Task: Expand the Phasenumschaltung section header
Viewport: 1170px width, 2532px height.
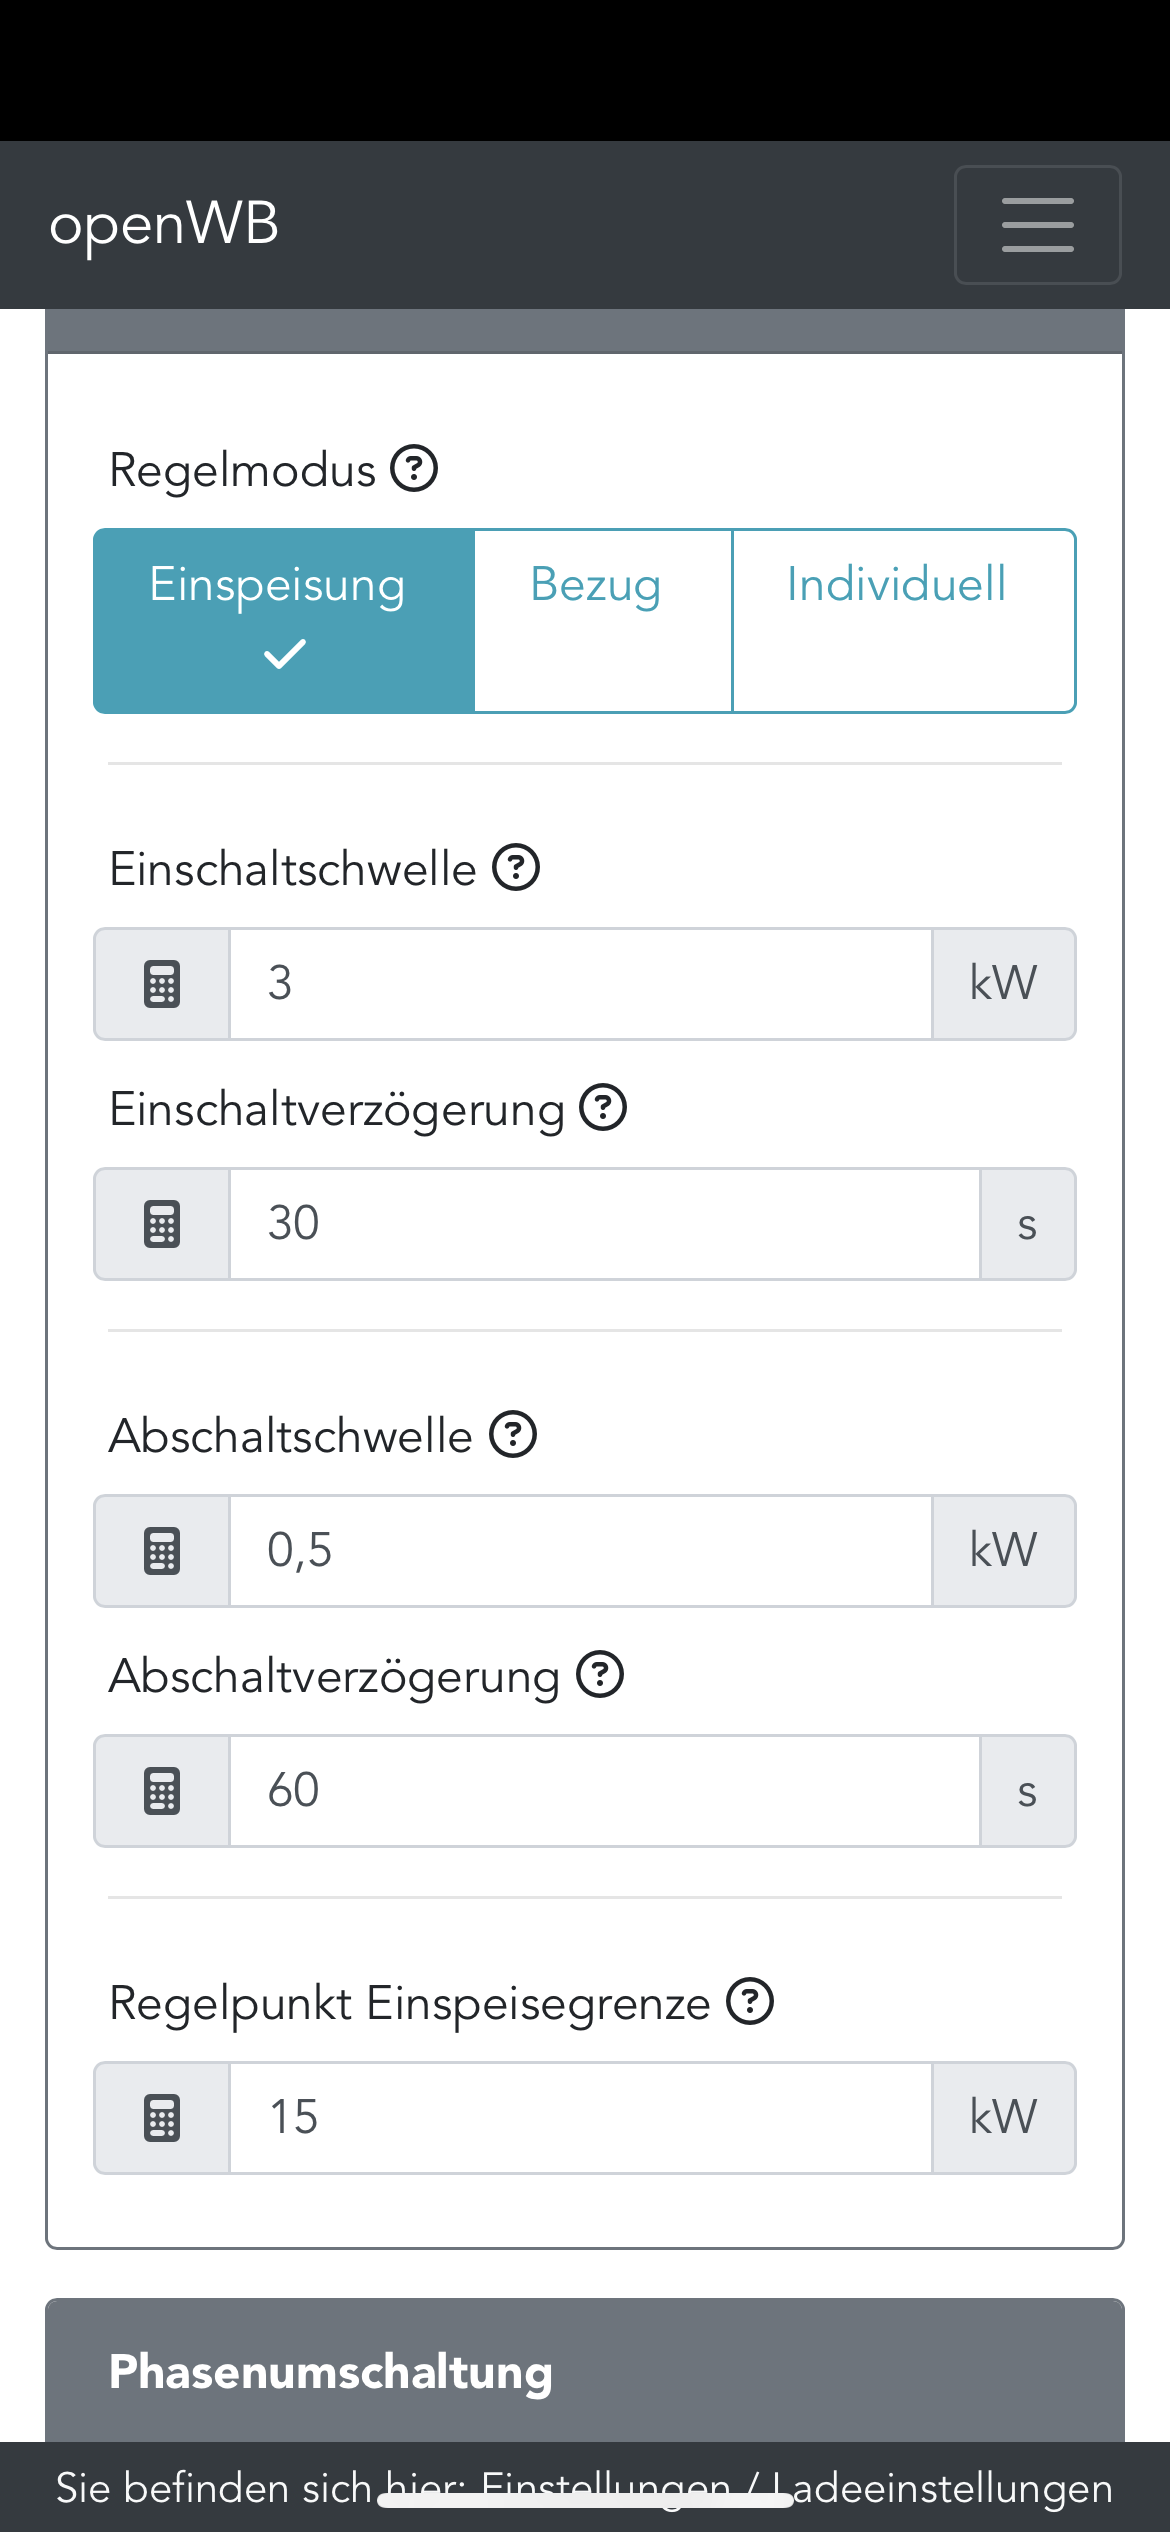Action: coord(585,2372)
